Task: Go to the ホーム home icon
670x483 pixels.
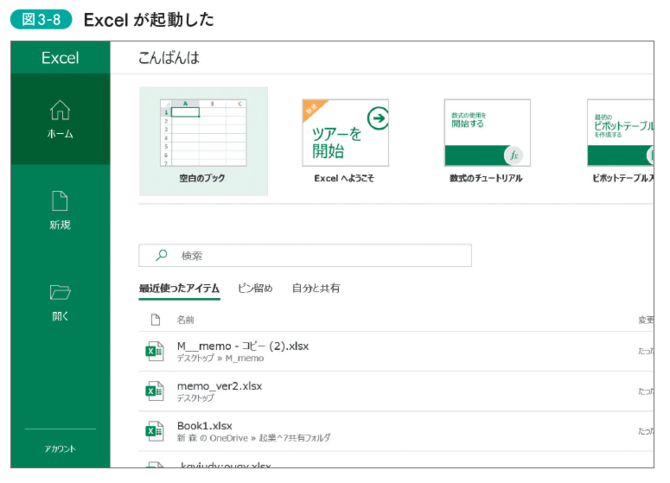Action: click(x=60, y=110)
